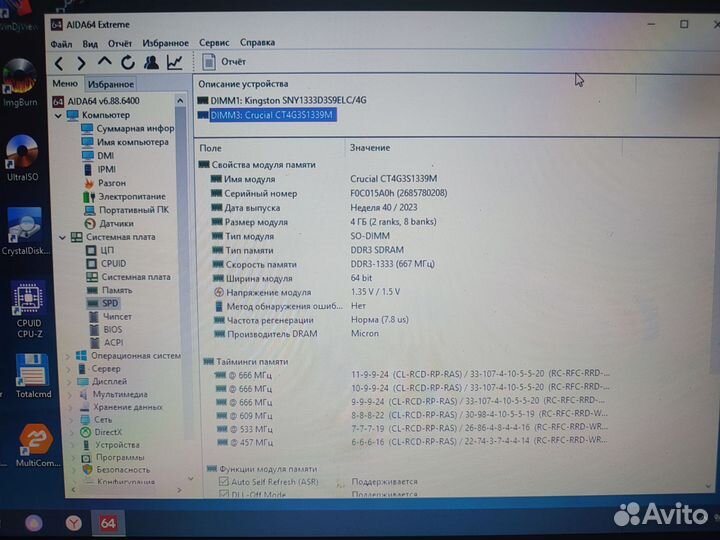Open Электропитание battery icon item
The height and width of the screenshot is (540, 720).
[89, 197]
